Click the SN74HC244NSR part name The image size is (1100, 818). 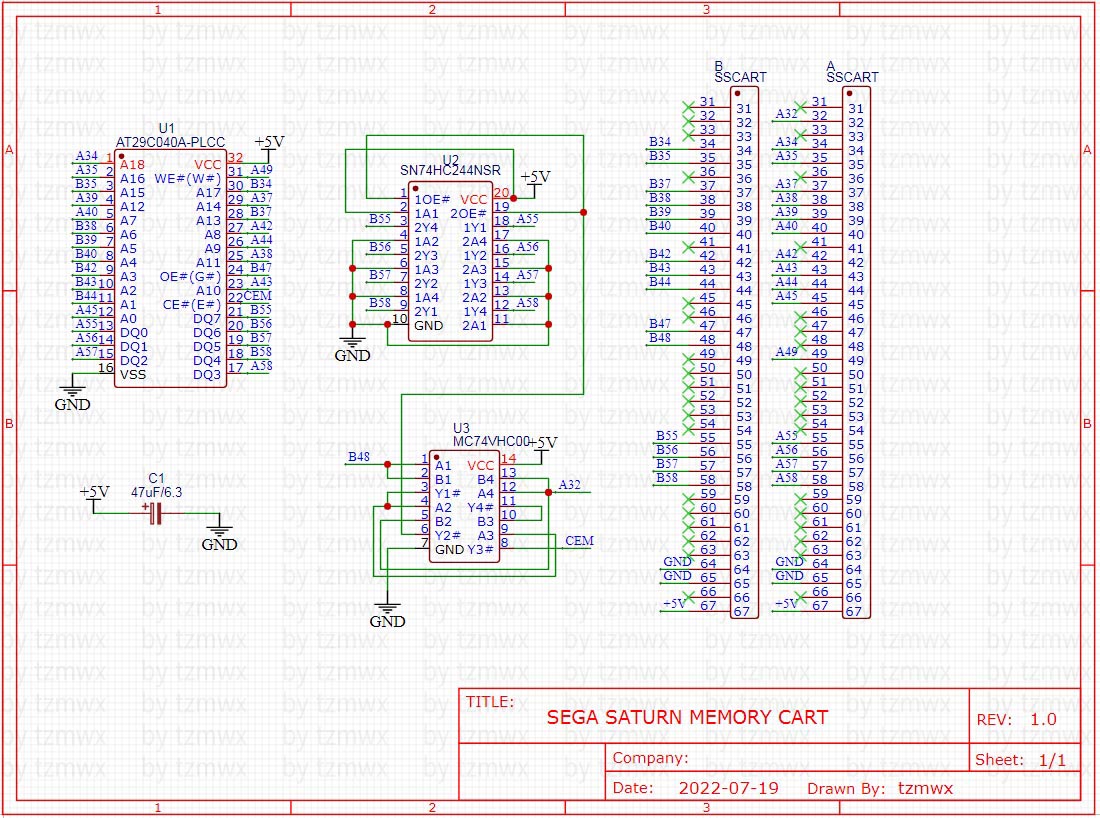tap(450, 170)
